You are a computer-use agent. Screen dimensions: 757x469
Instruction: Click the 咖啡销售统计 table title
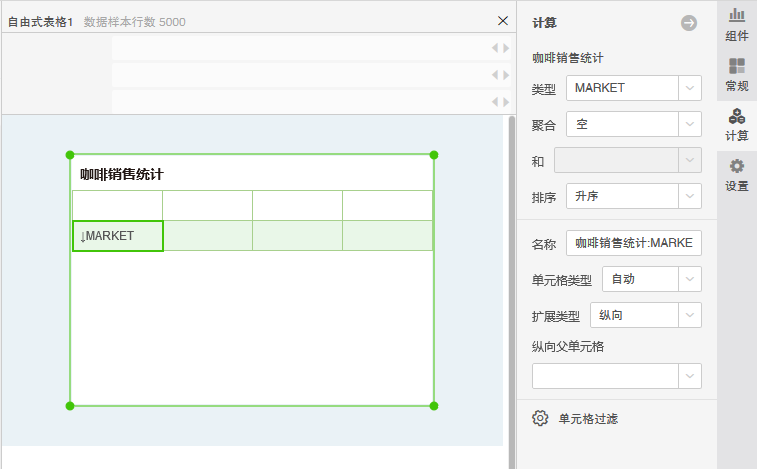(122, 174)
